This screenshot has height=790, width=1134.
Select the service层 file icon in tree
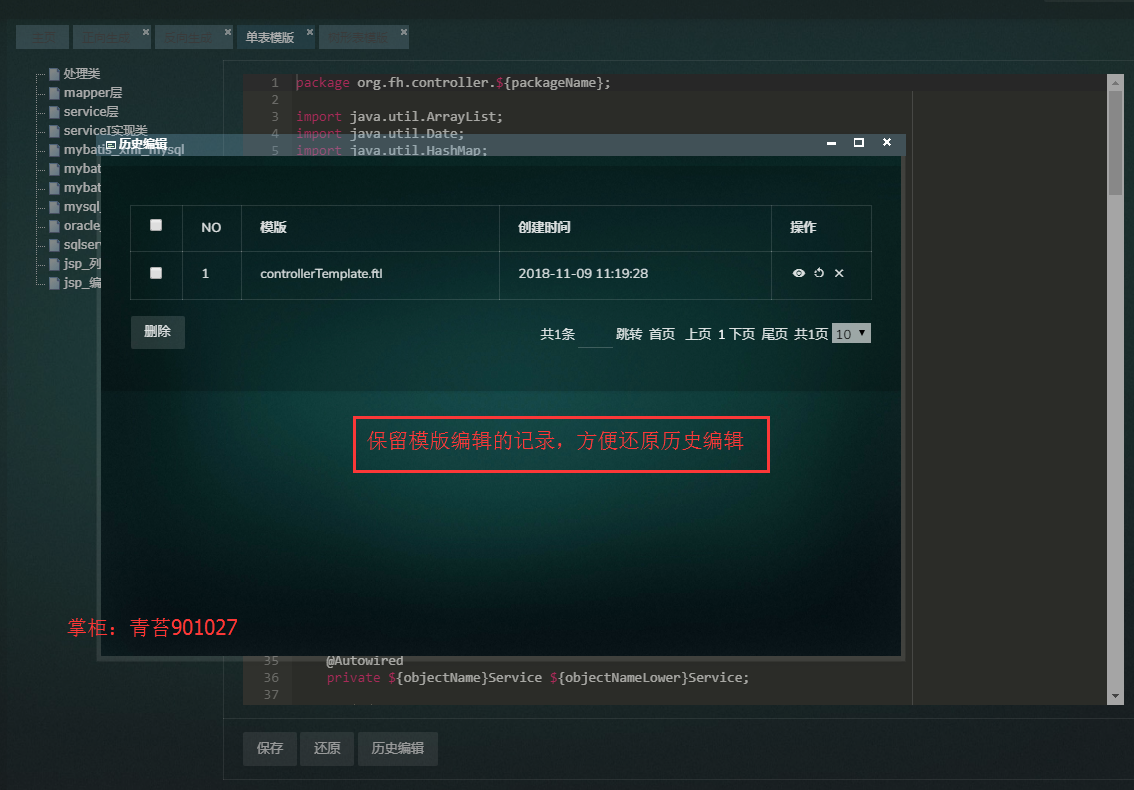tap(54, 112)
